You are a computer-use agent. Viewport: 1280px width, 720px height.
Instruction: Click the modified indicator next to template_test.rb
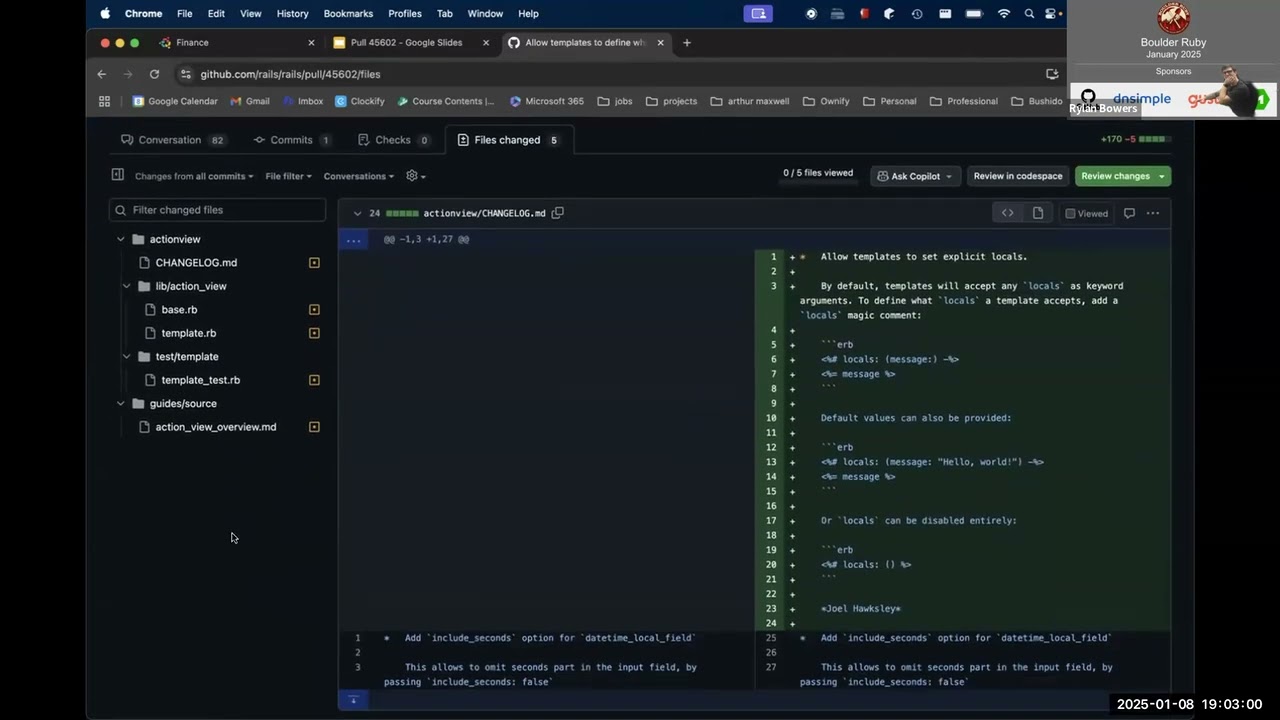[x=314, y=380]
